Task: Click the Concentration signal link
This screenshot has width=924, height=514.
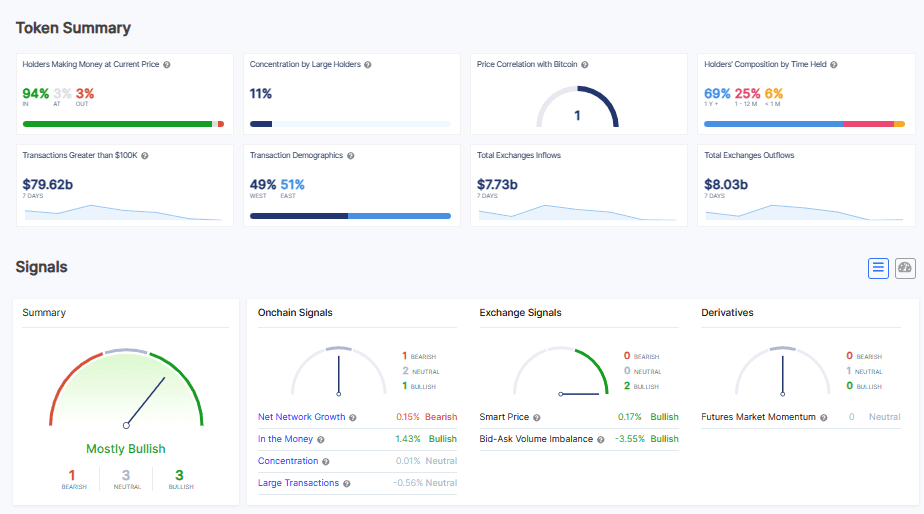Action: [288, 461]
